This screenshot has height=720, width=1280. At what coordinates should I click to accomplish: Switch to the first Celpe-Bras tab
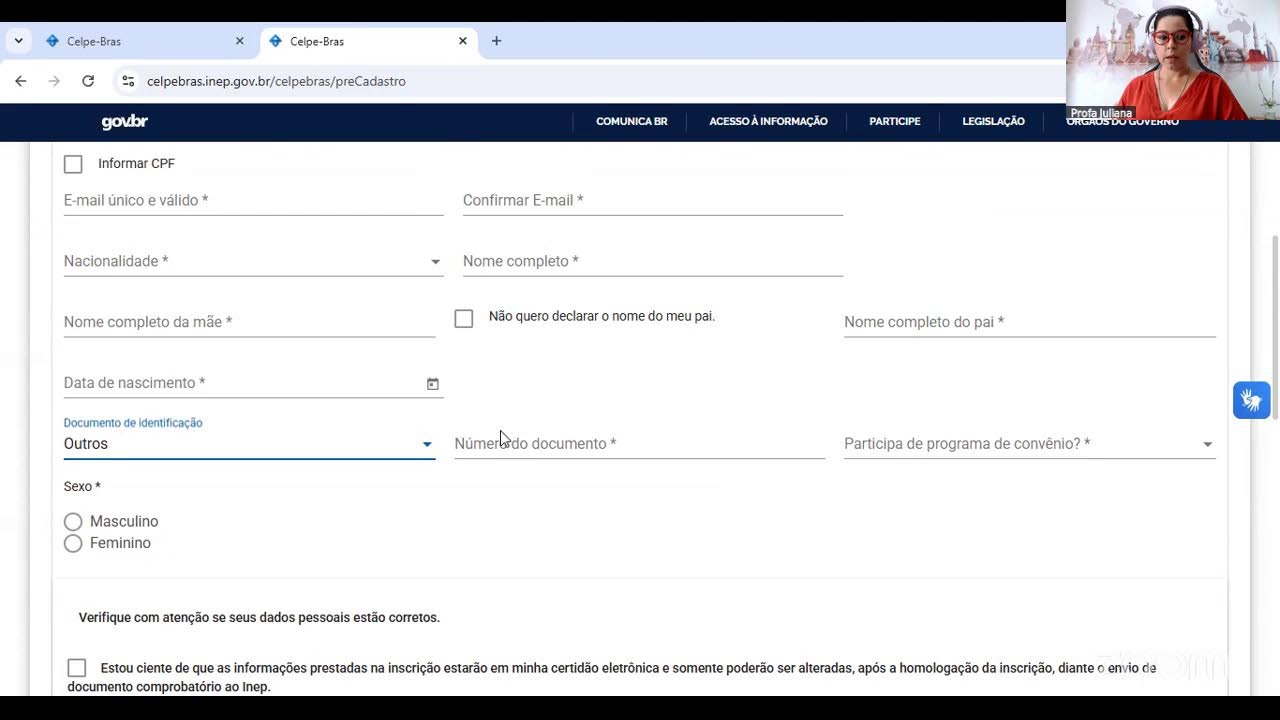click(145, 41)
